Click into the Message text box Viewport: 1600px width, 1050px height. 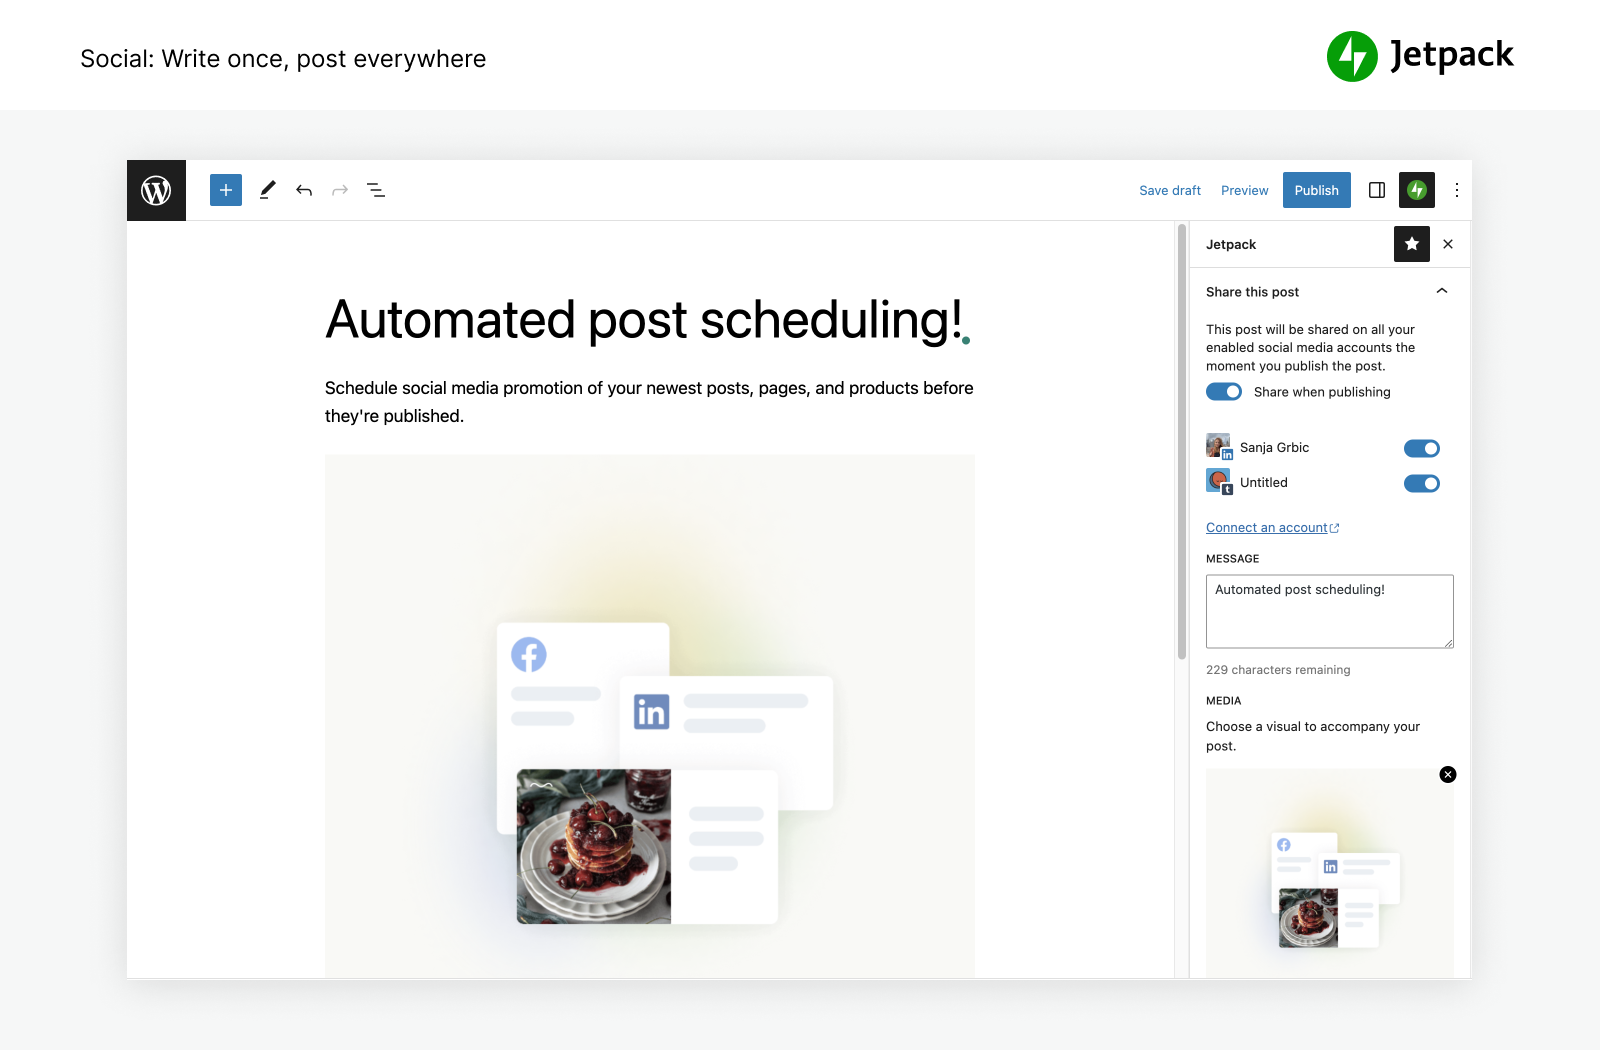(1329, 611)
